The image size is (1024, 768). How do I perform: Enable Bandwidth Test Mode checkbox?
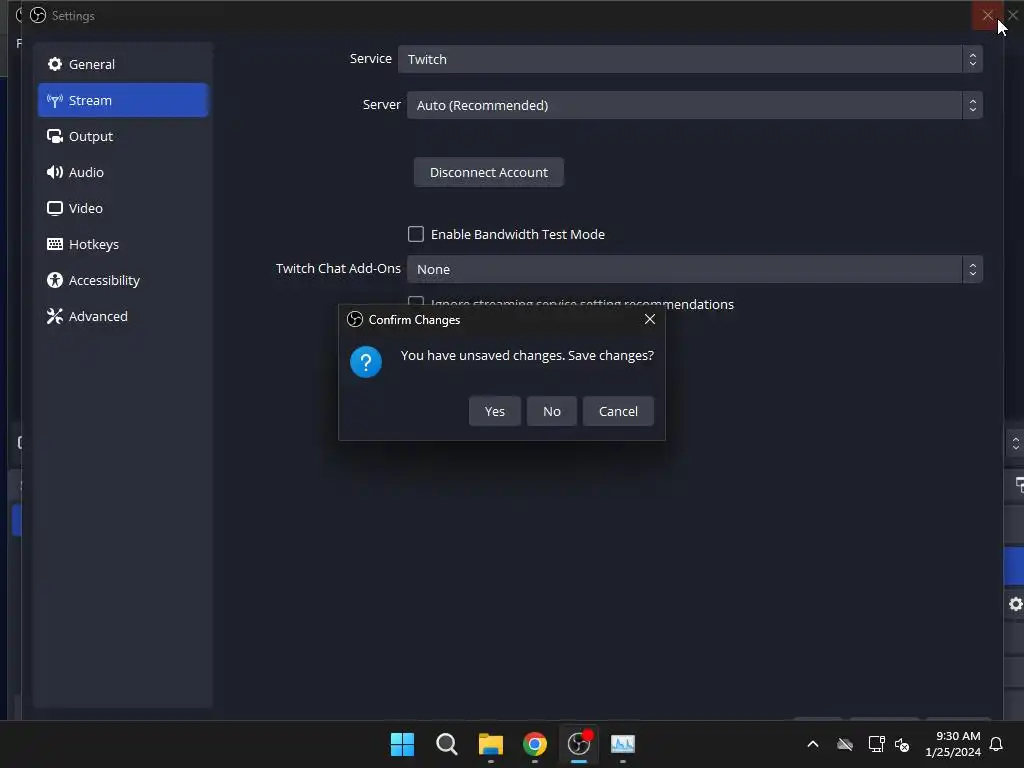pos(416,234)
